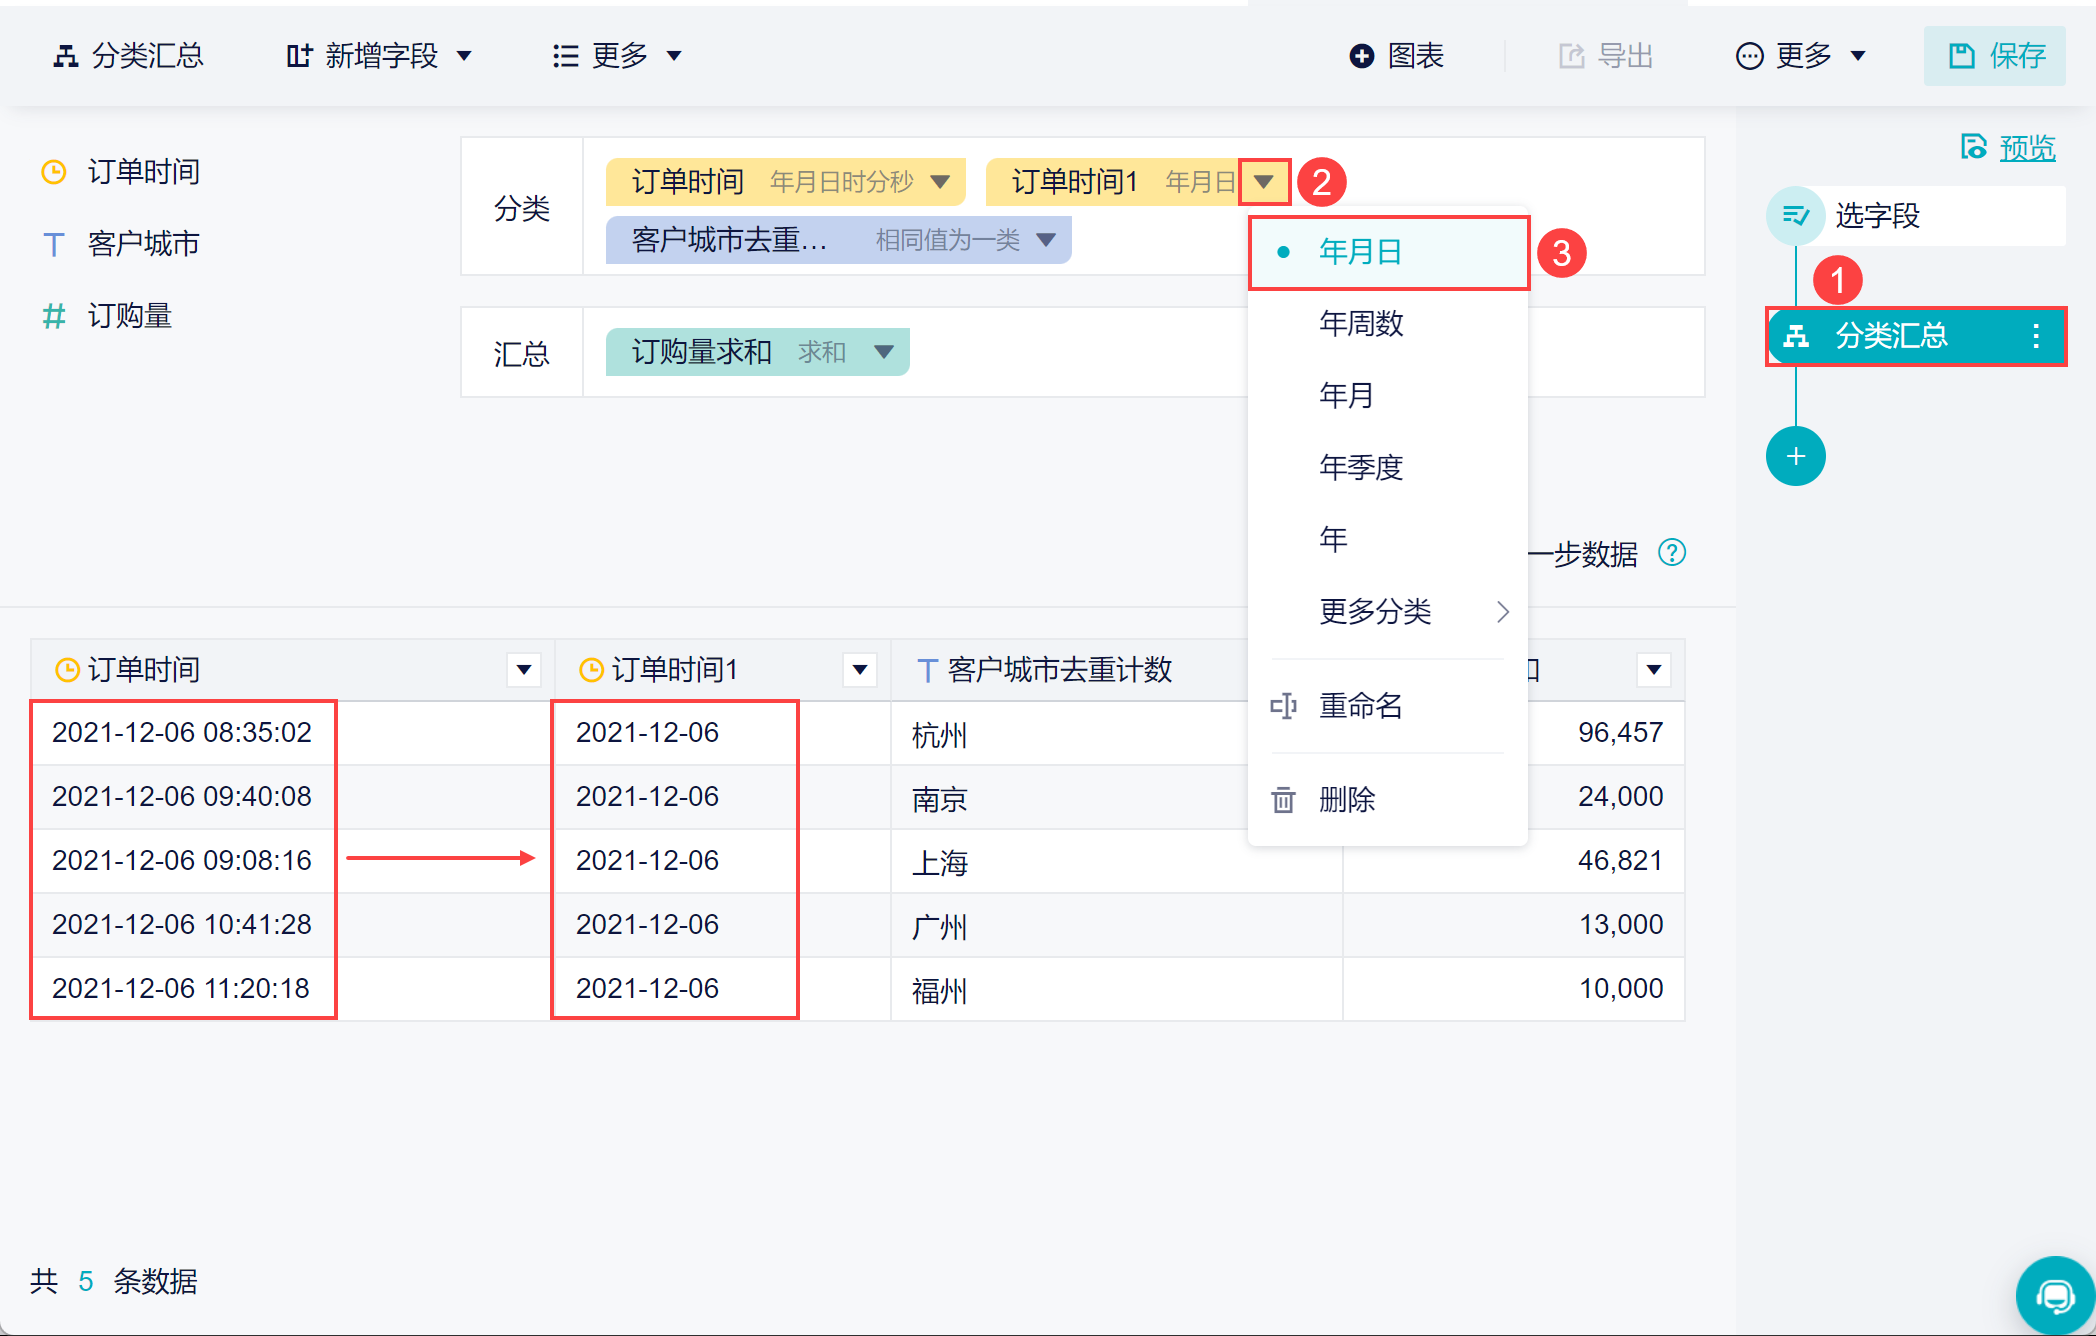Click the 图表 plus icon
This screenshot has width=2096, height=1336.
pyautogui.click(x=1361, y=56)
